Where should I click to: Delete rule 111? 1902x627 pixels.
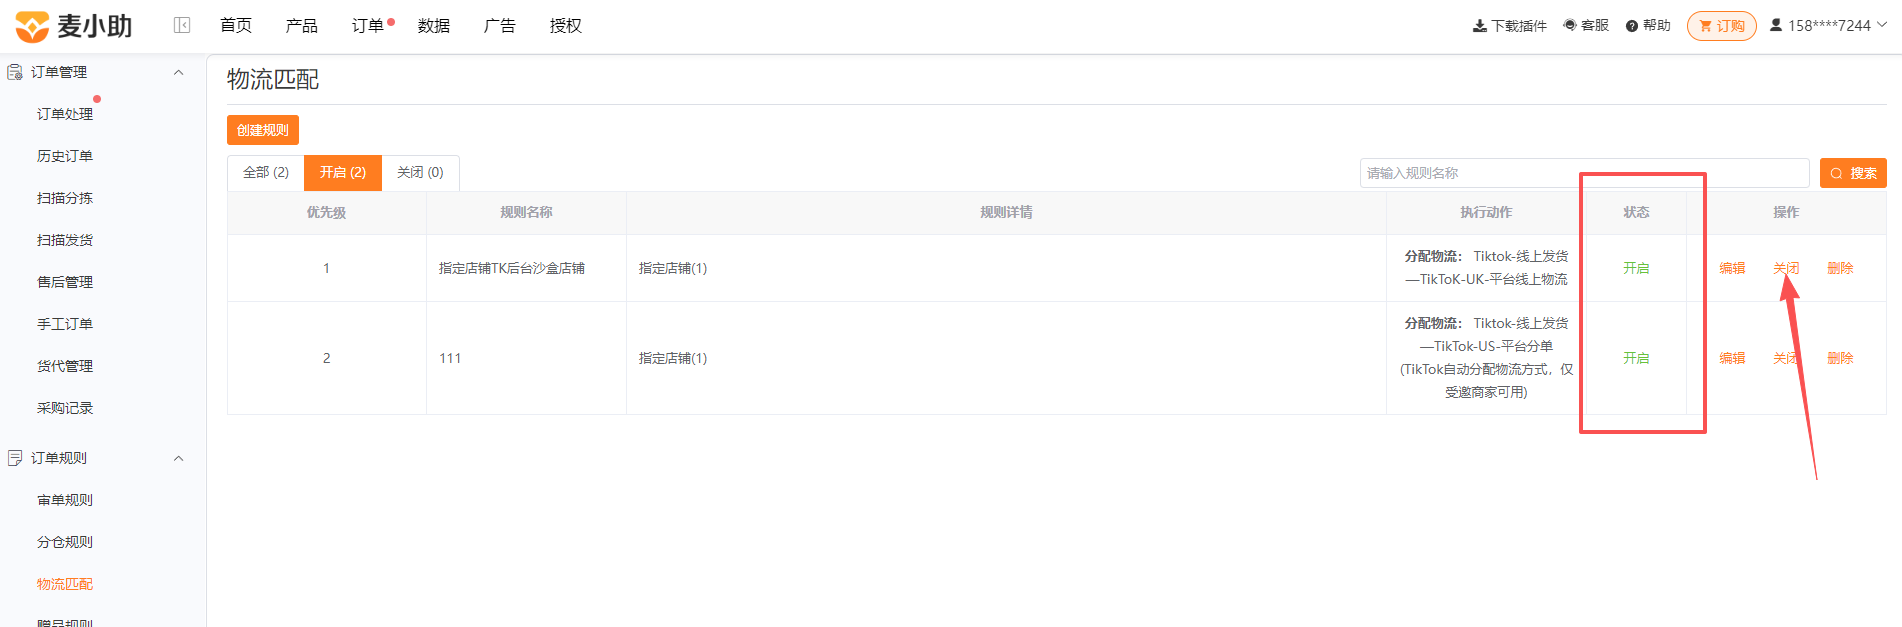tap(1840, 358)
